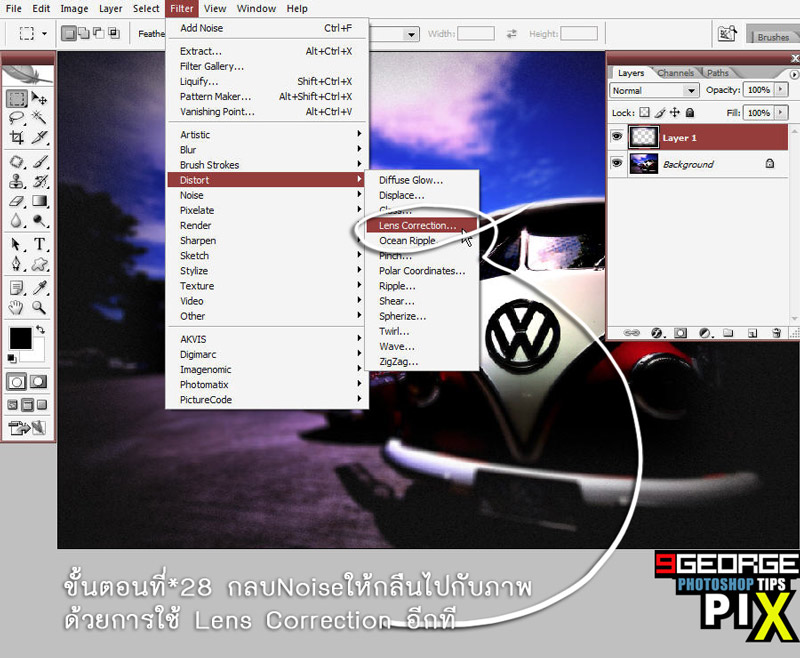Image resolution: width=800 pixels, height=658 pixels.
Task: Select the Lasso tool
Action: [17, 118]
